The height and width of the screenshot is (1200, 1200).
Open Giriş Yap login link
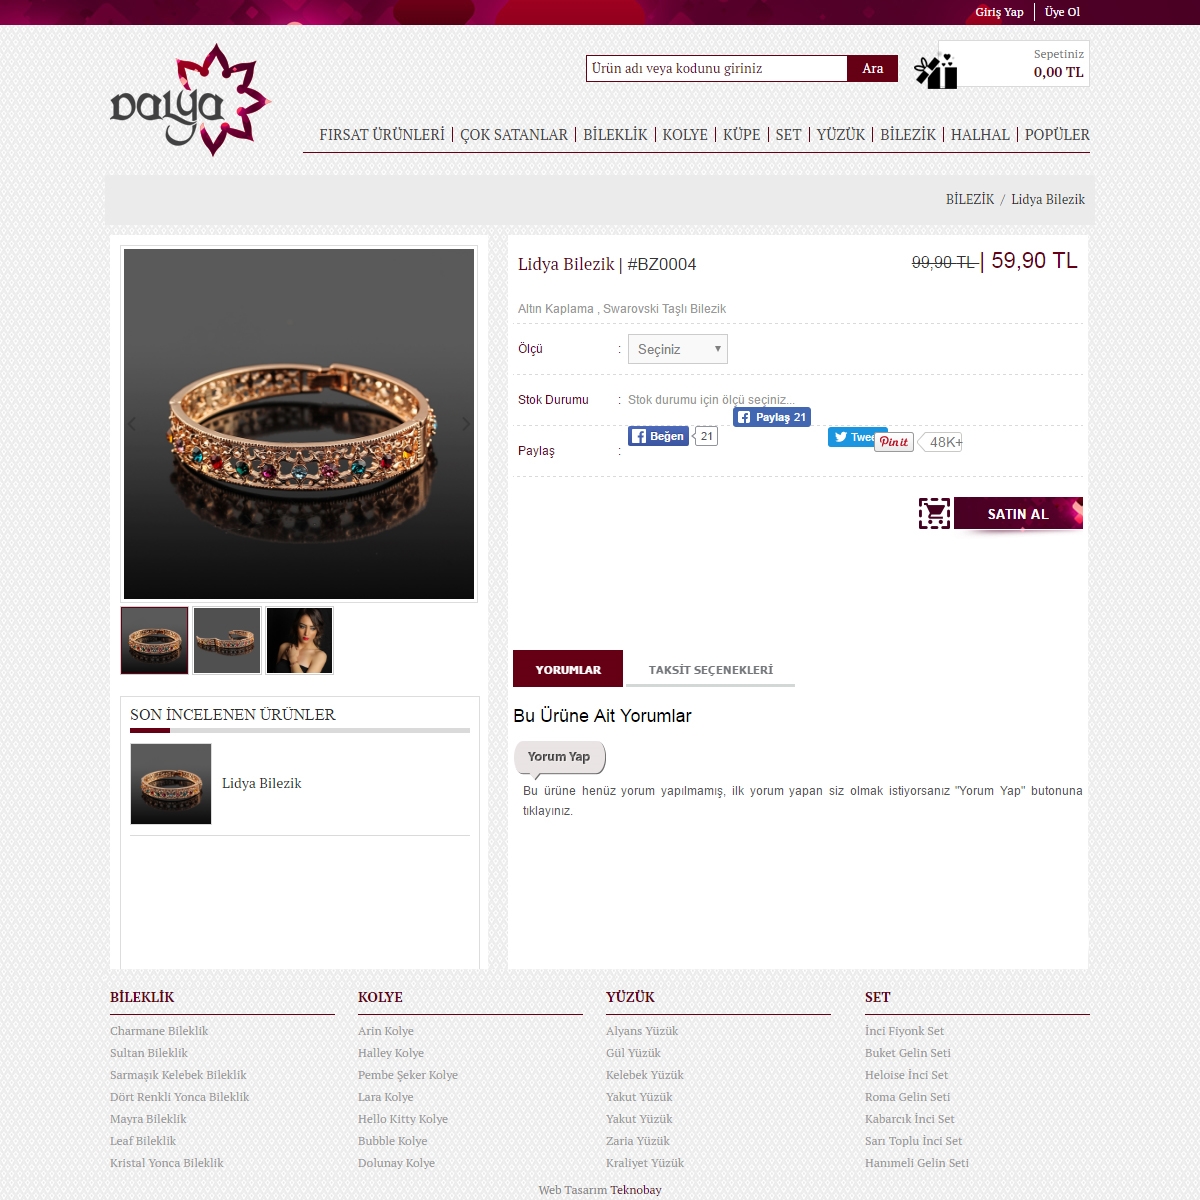[999, 12]
